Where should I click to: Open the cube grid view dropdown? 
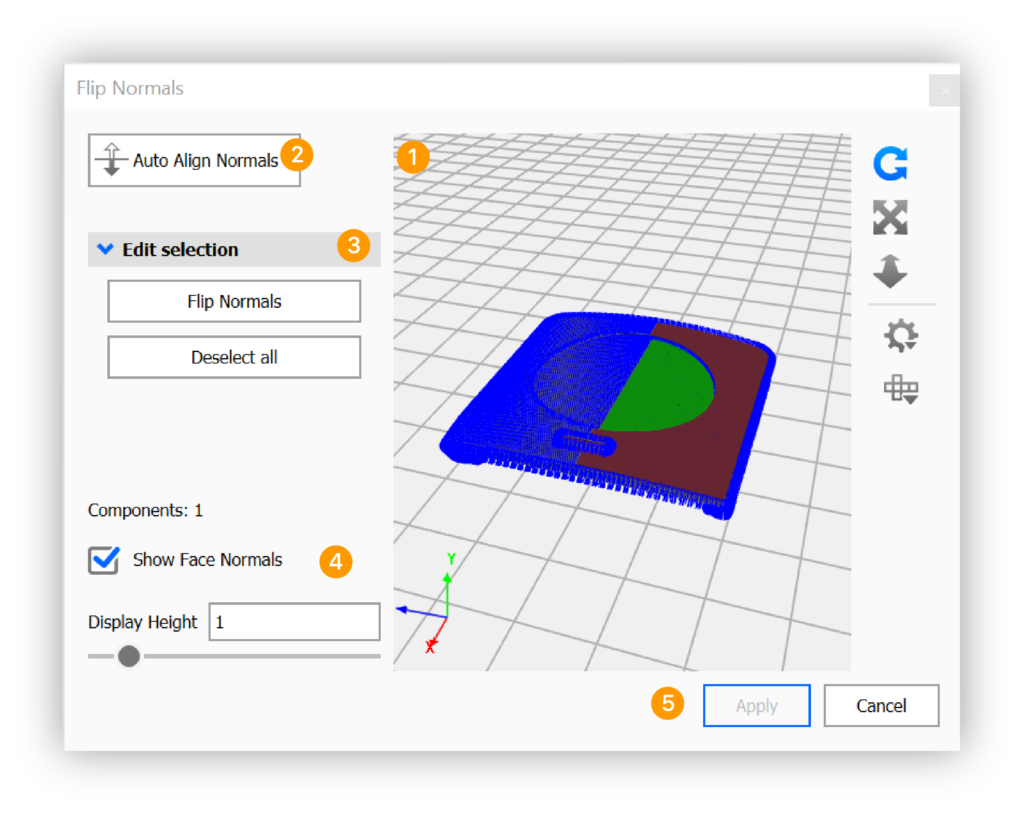(x=901, y=389)
